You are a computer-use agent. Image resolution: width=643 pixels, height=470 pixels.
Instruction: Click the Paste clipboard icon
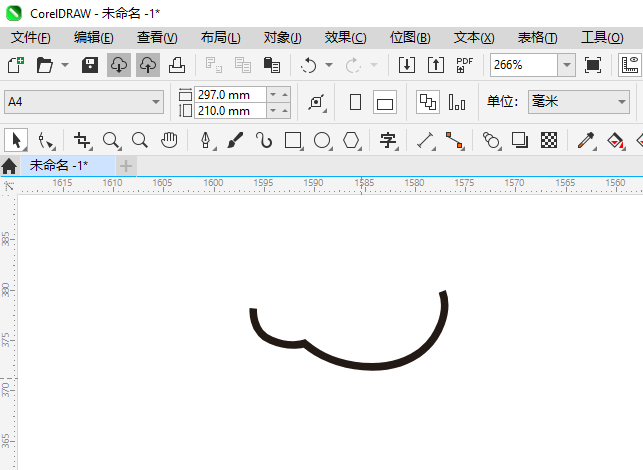271,65
